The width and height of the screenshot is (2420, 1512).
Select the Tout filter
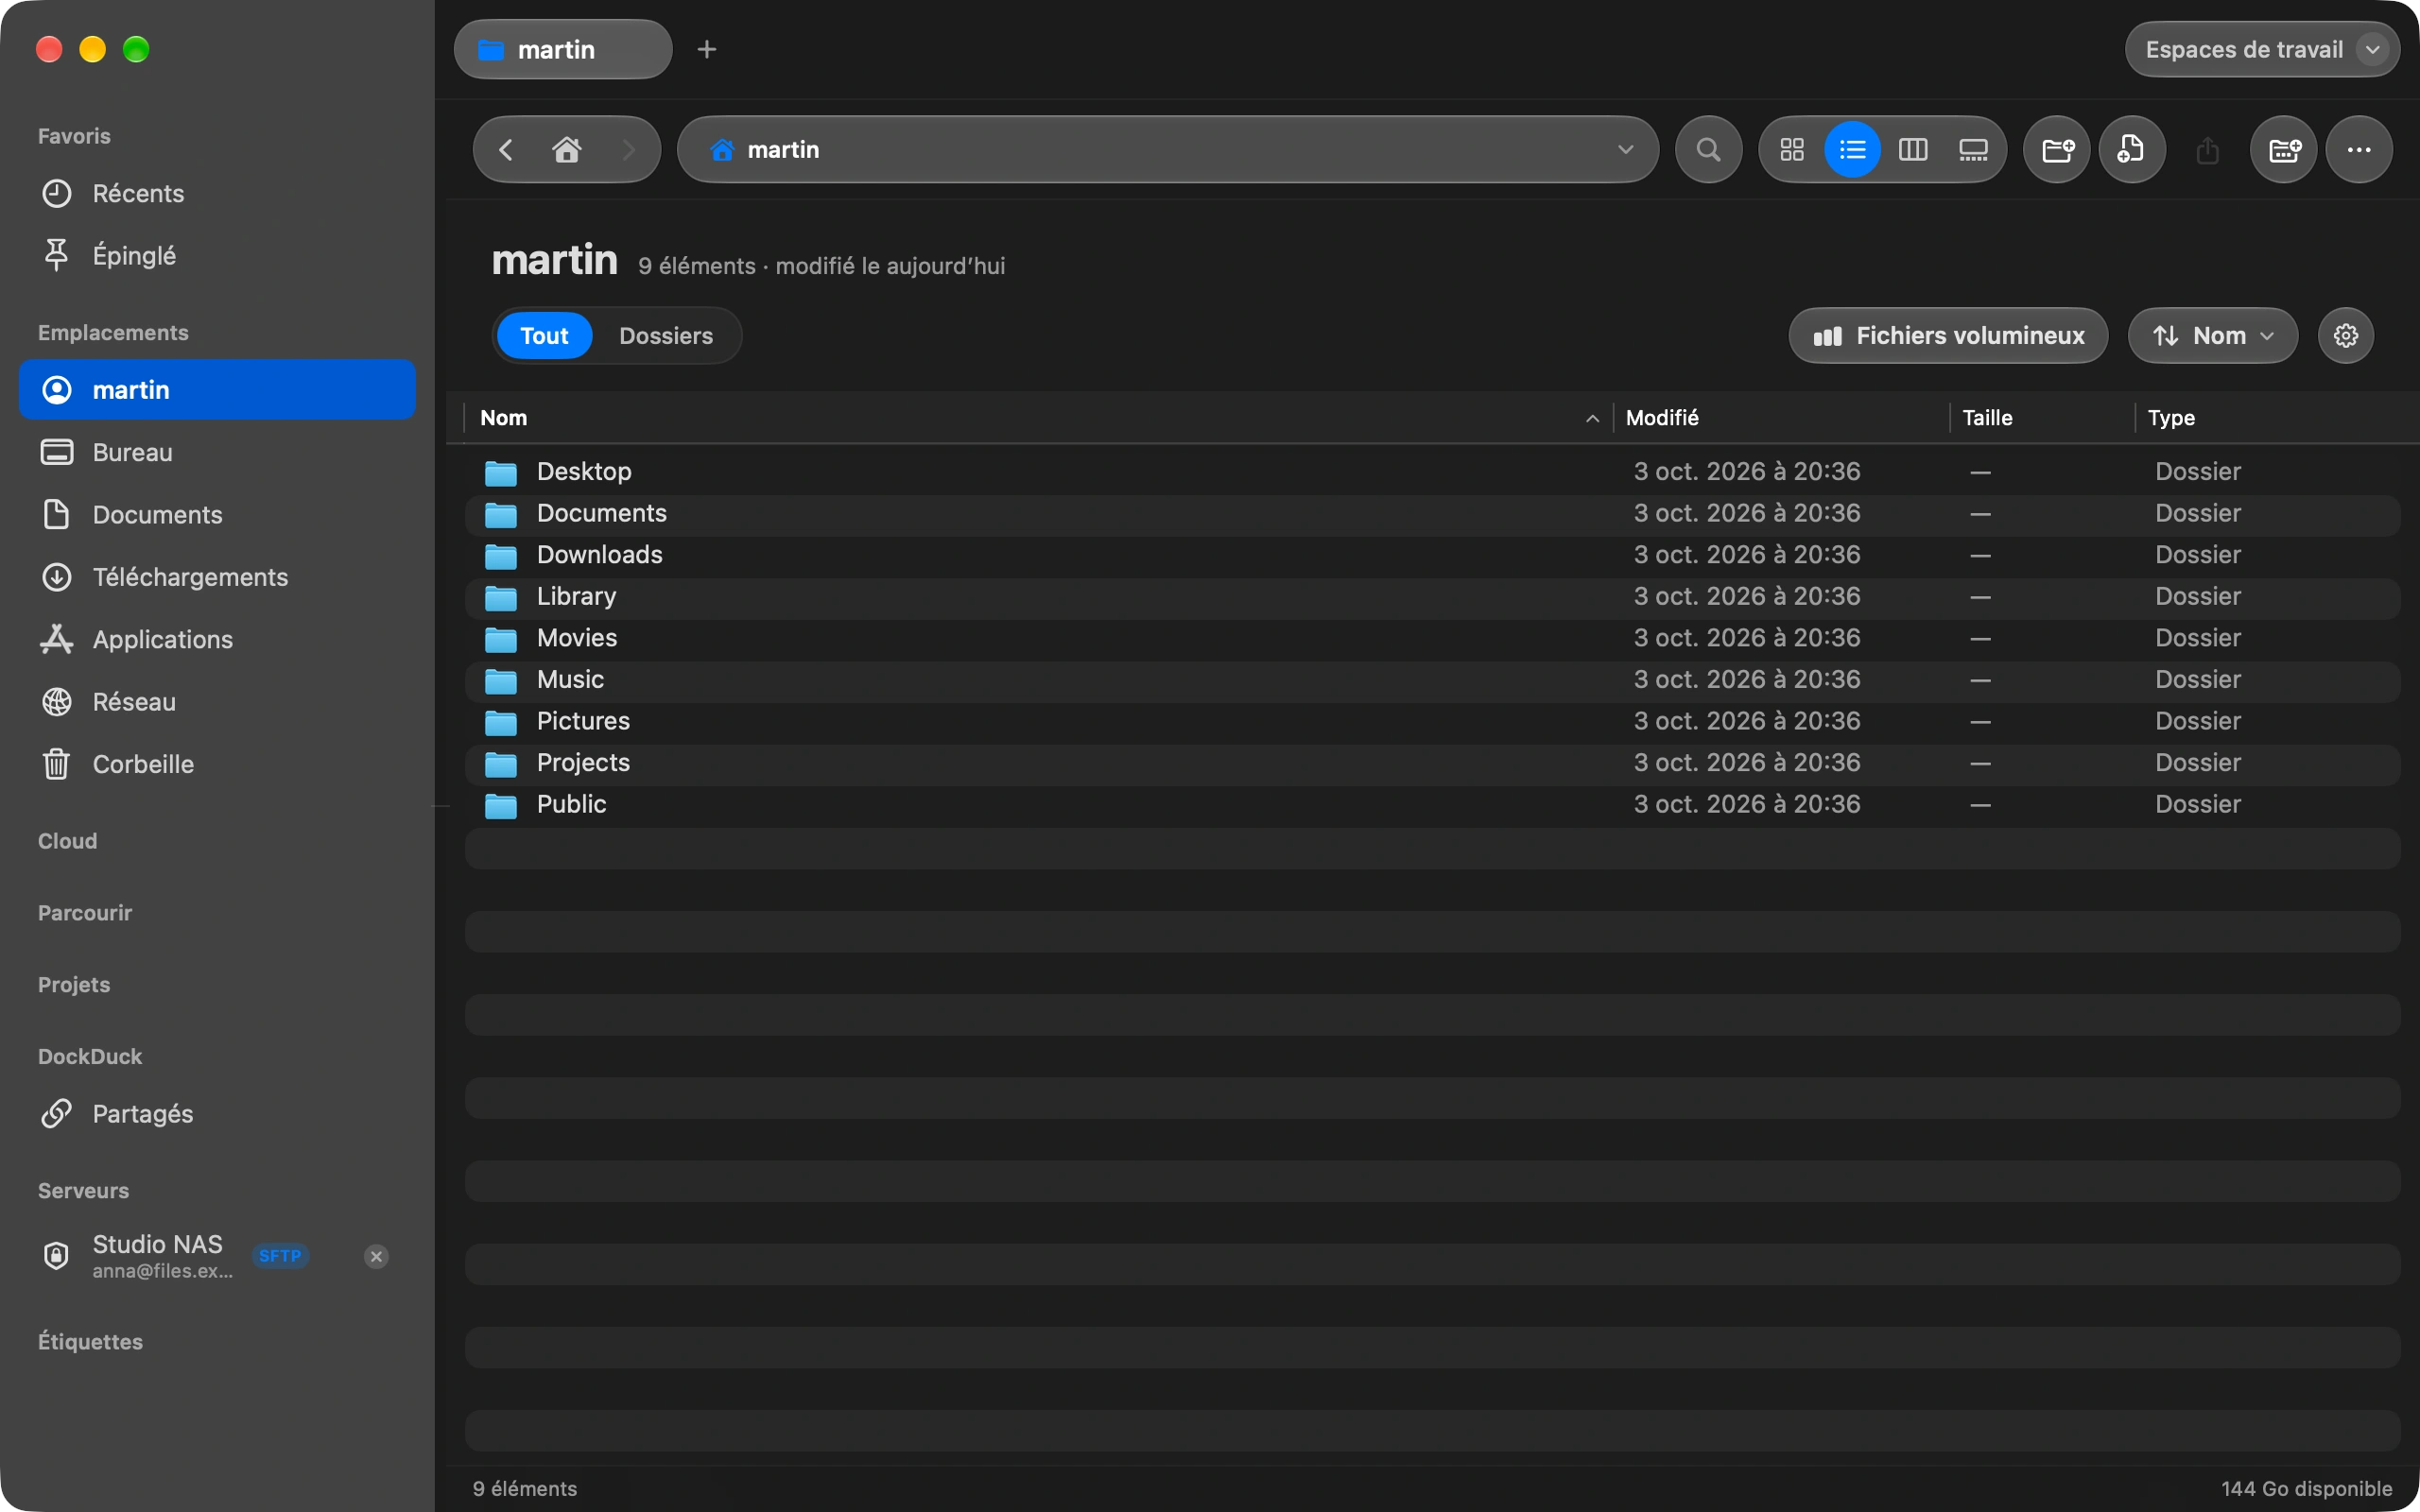point(544,336)
